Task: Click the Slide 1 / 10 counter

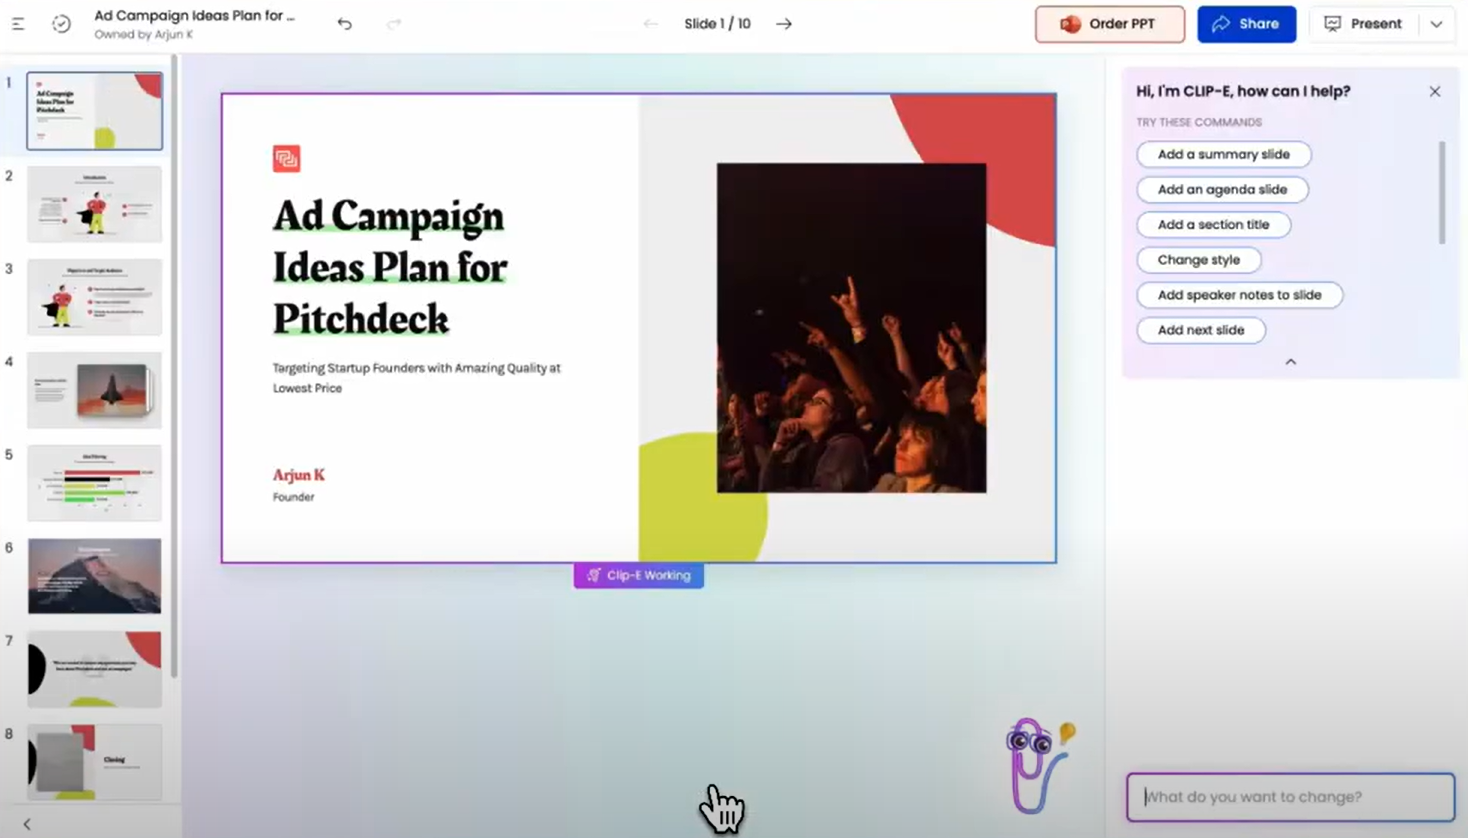Action: 717,24
